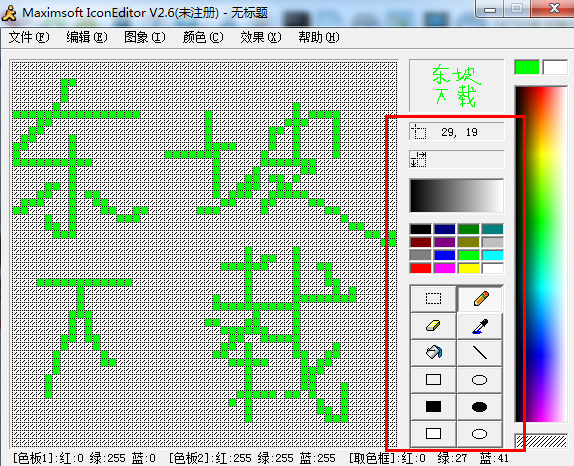This screenshot has height=466, width=574.
Task: Pick the magenta palette swatch
Action: (x=445, y=268)
